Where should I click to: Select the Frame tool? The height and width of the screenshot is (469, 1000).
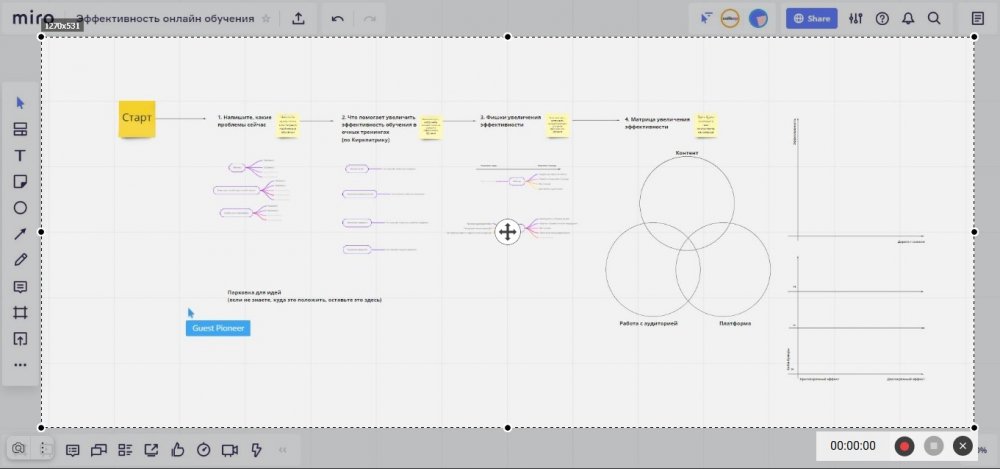pyautogui.click(x=19, y=312)
